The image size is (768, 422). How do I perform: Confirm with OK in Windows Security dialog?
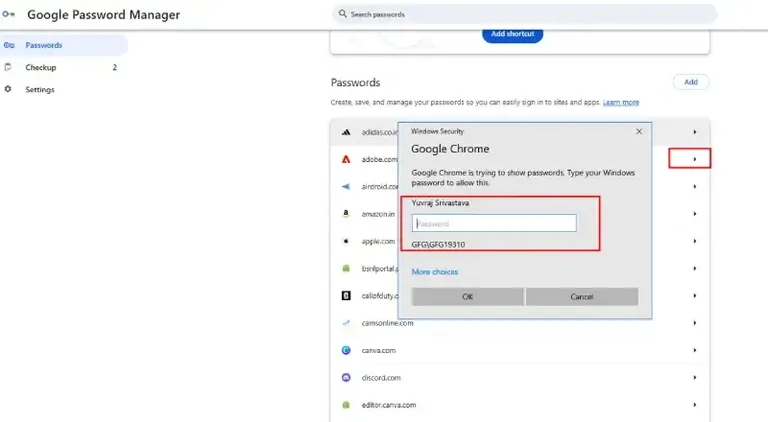click(x=467, y=297)
